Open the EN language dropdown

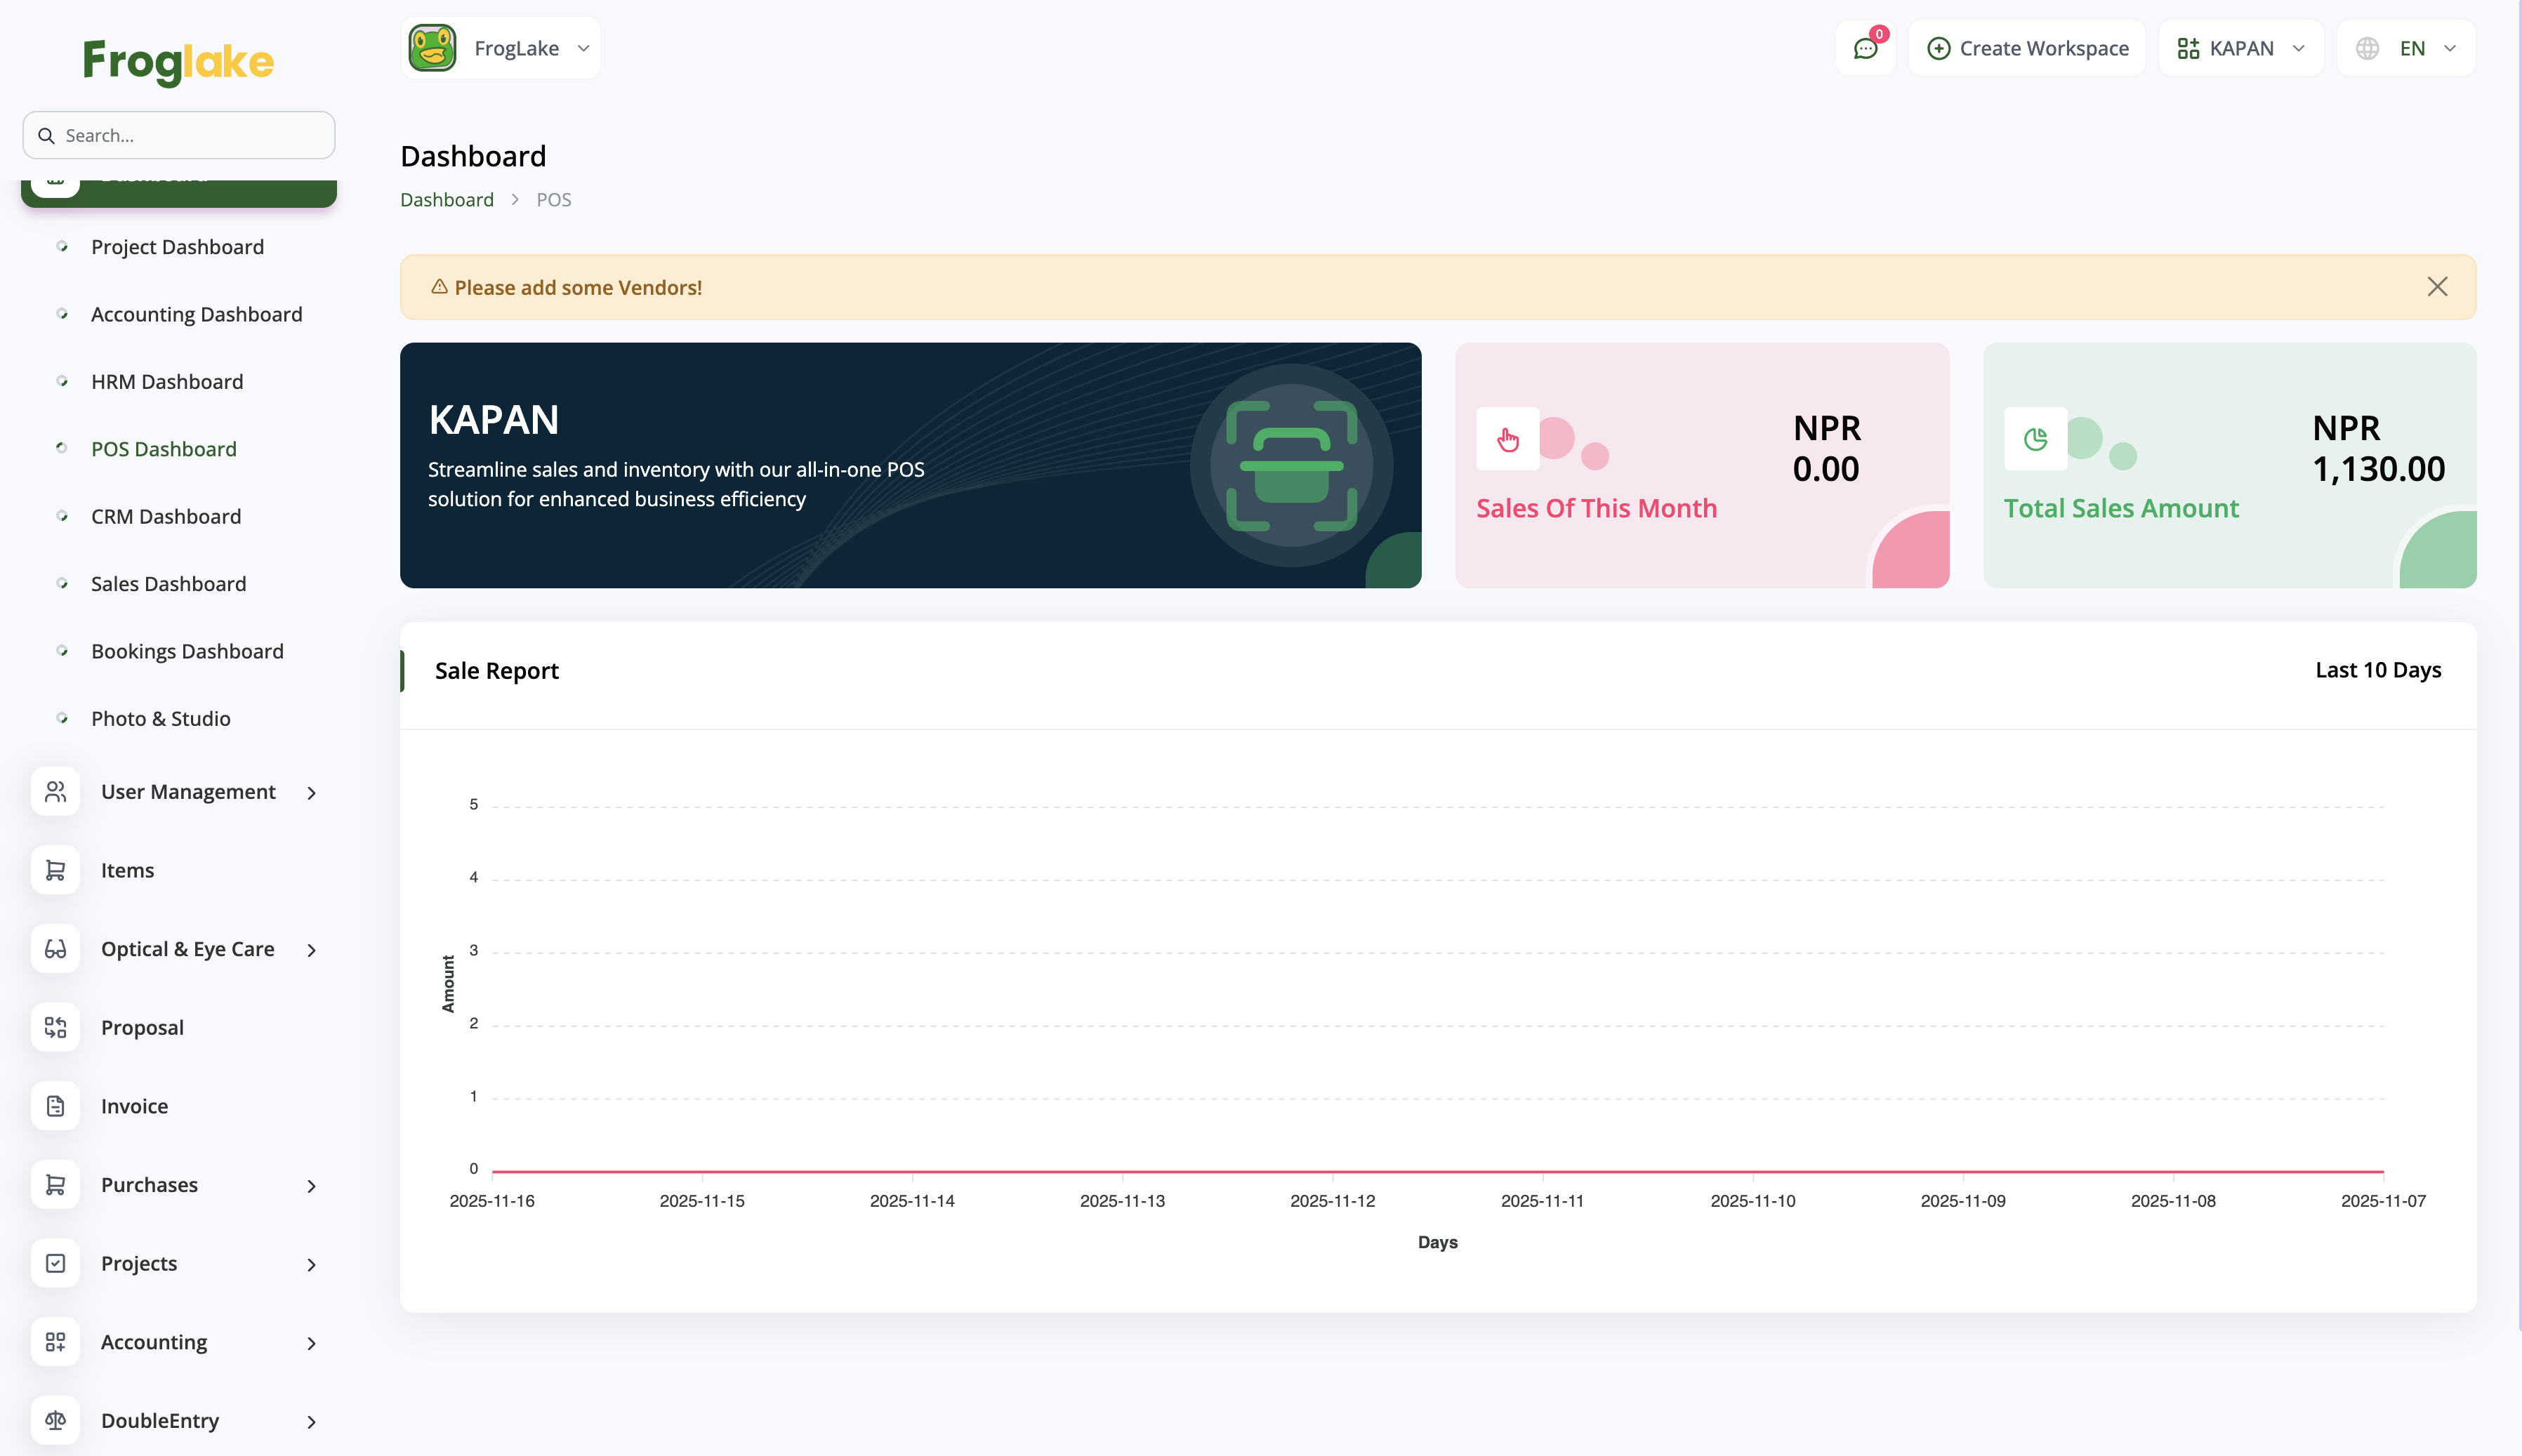pyautogui.click(x=2406, y=49)
